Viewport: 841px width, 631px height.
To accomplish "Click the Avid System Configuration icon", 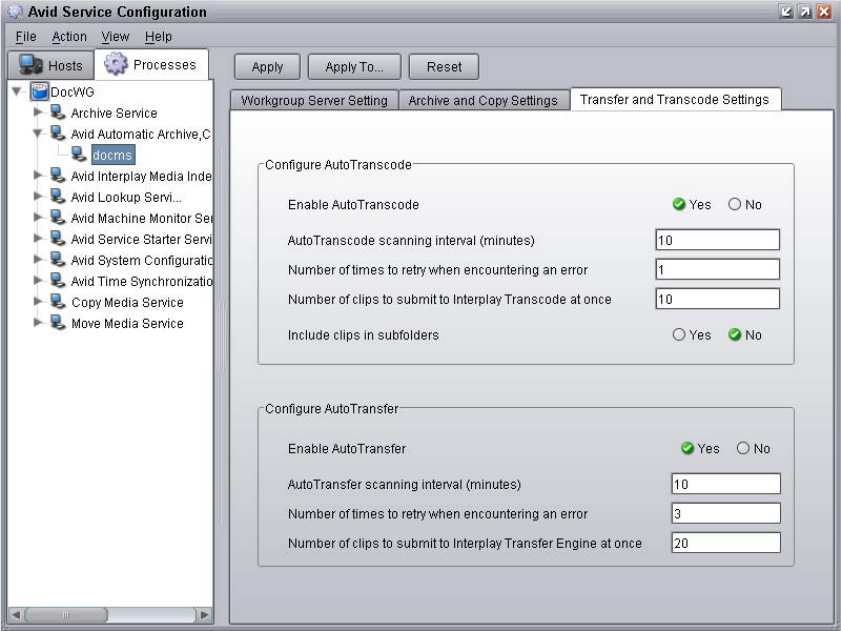I will coord(58,259).
